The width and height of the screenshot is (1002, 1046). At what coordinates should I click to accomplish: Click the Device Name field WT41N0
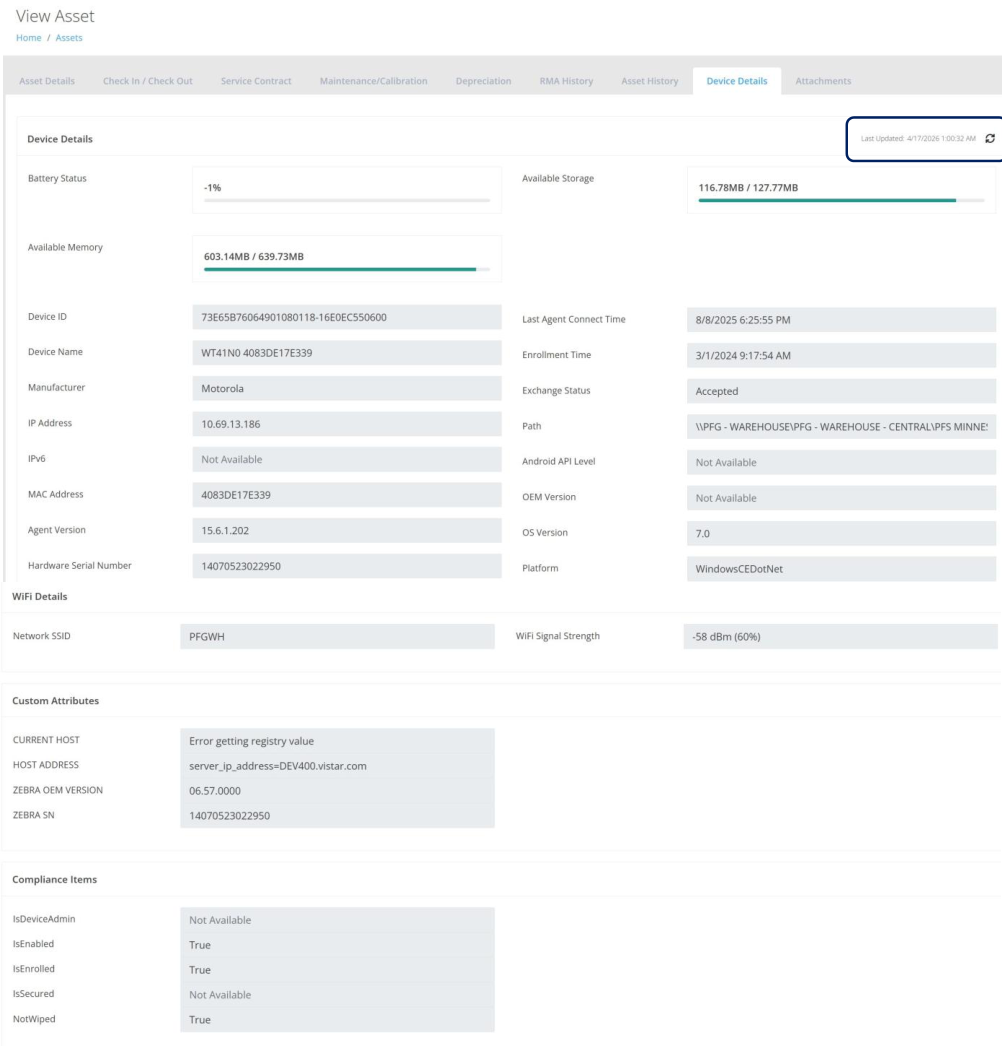tap(347, 353)
